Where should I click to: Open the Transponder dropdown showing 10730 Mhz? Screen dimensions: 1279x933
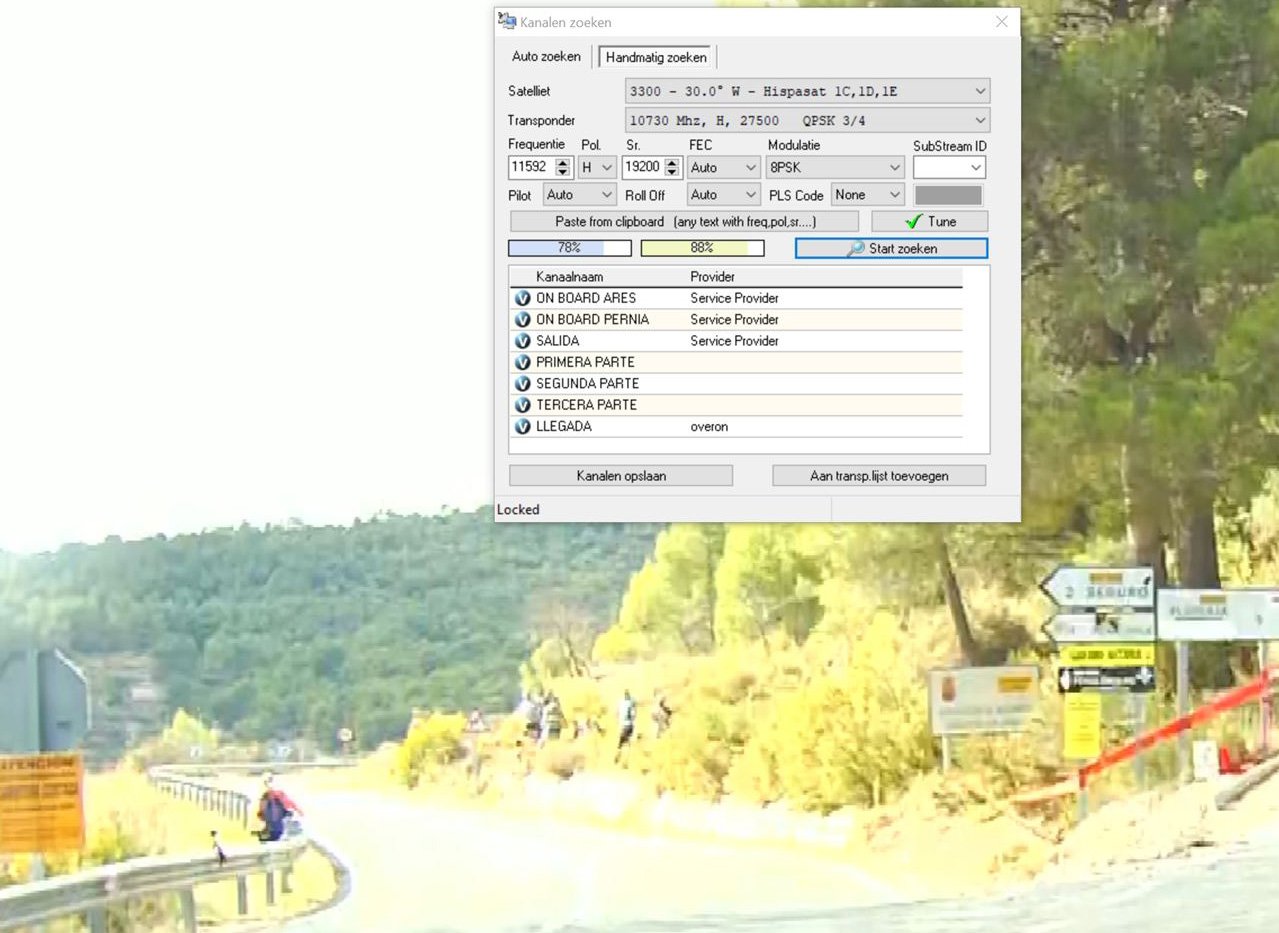coord(807,121)
